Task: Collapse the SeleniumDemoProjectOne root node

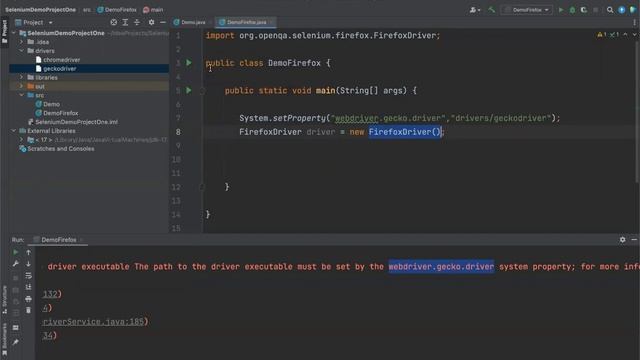Action: click(14, 33)
